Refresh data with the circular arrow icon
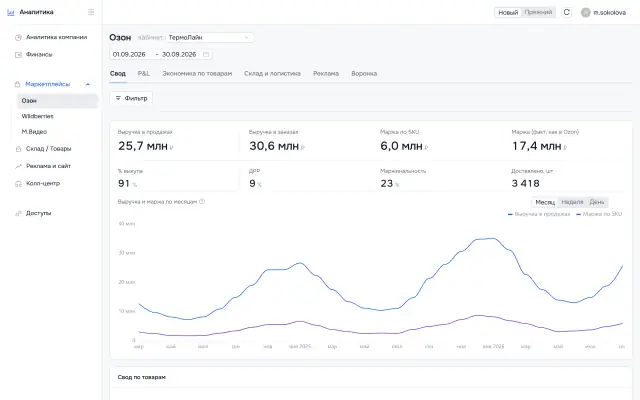The width and height of the screenshot is (640, 400). coord(567,12)
